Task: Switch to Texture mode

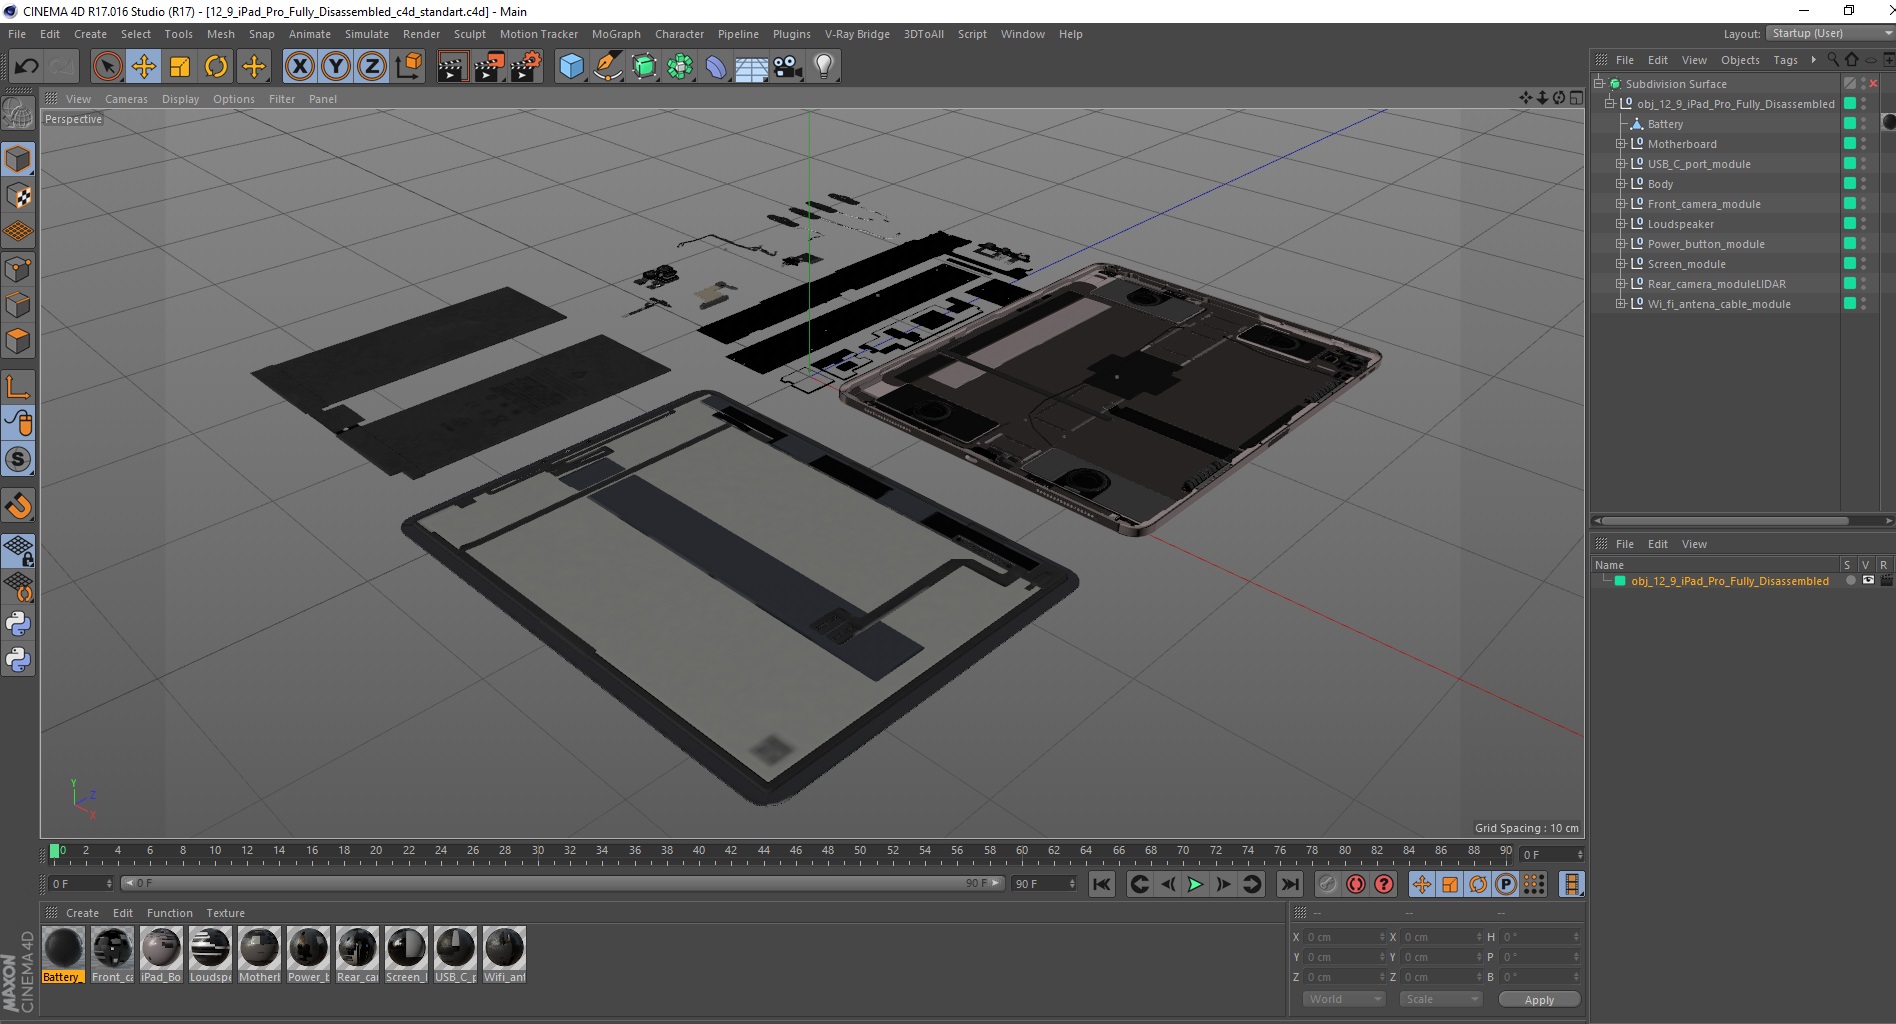Action: [x=18, y=196]
